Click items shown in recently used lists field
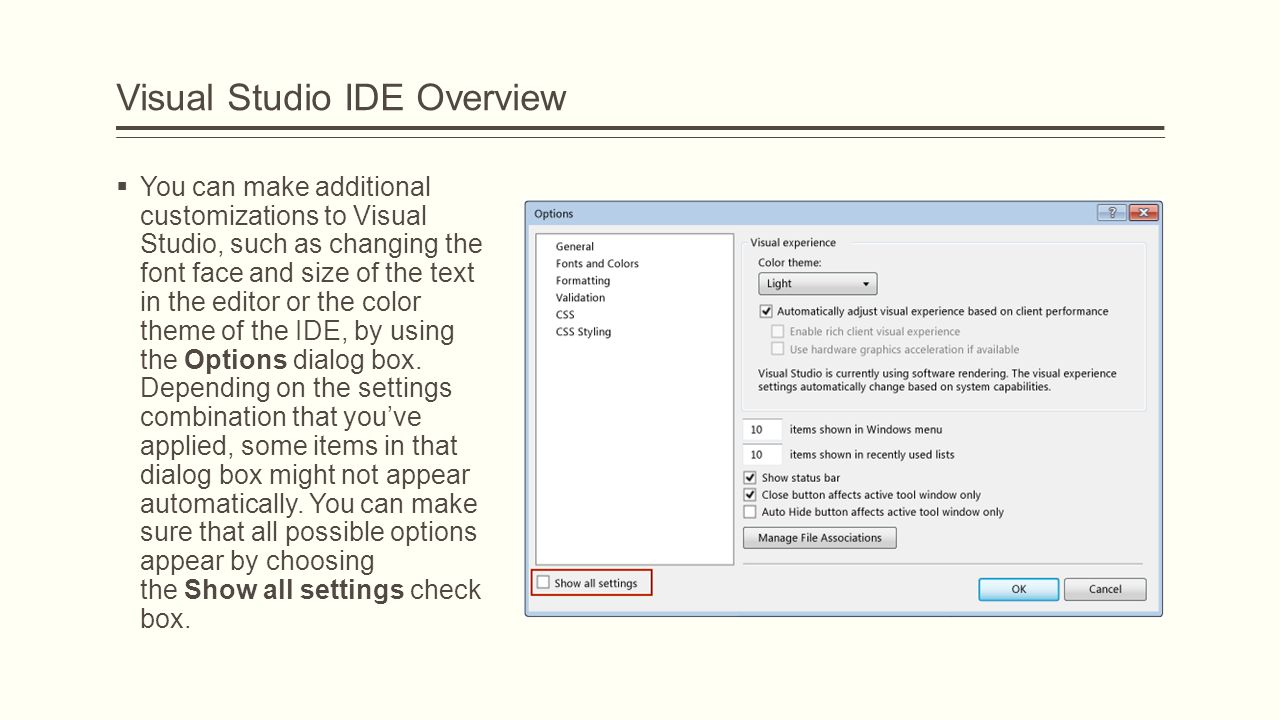Image resolution: width=1280 pixels, height=720 pixels. (x=762, y=455)
